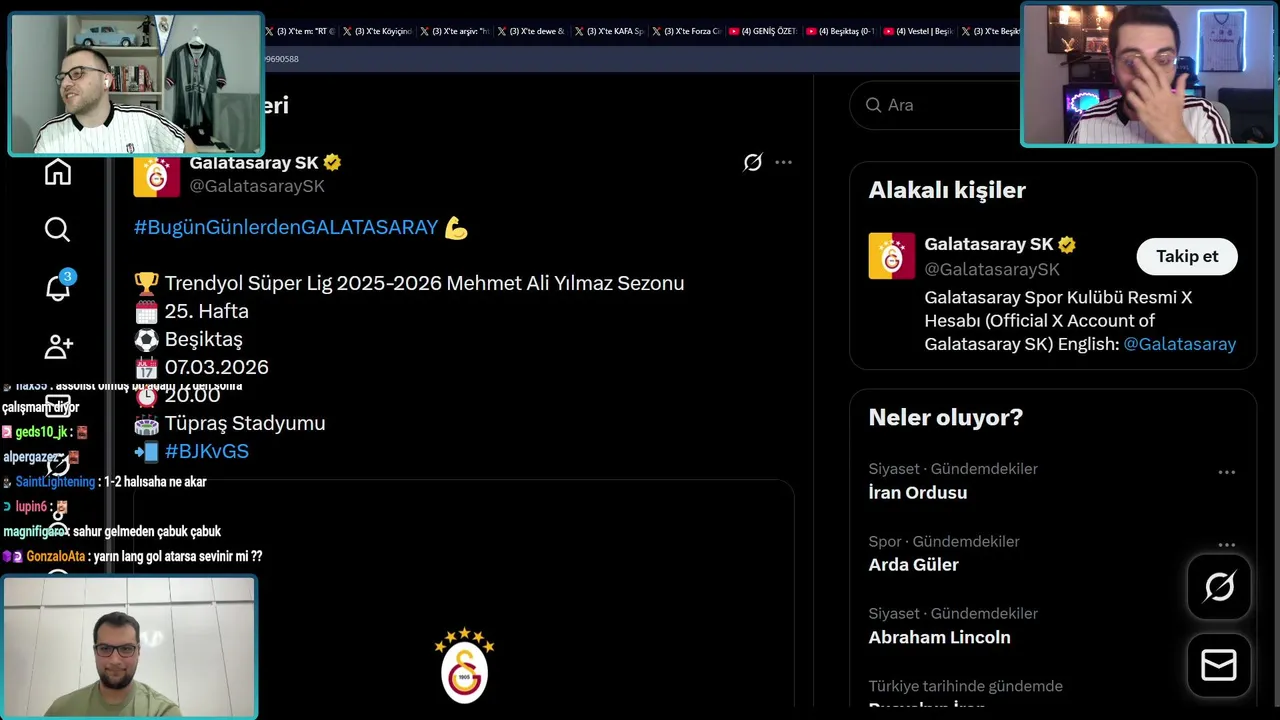Switch to the X'te KAFA Sp browser tab
The image size is (1280, 720).
pos(610,31)
